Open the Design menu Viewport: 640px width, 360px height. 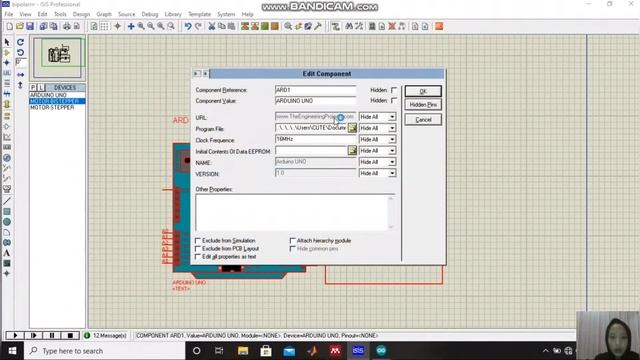(x=81, y=14)
